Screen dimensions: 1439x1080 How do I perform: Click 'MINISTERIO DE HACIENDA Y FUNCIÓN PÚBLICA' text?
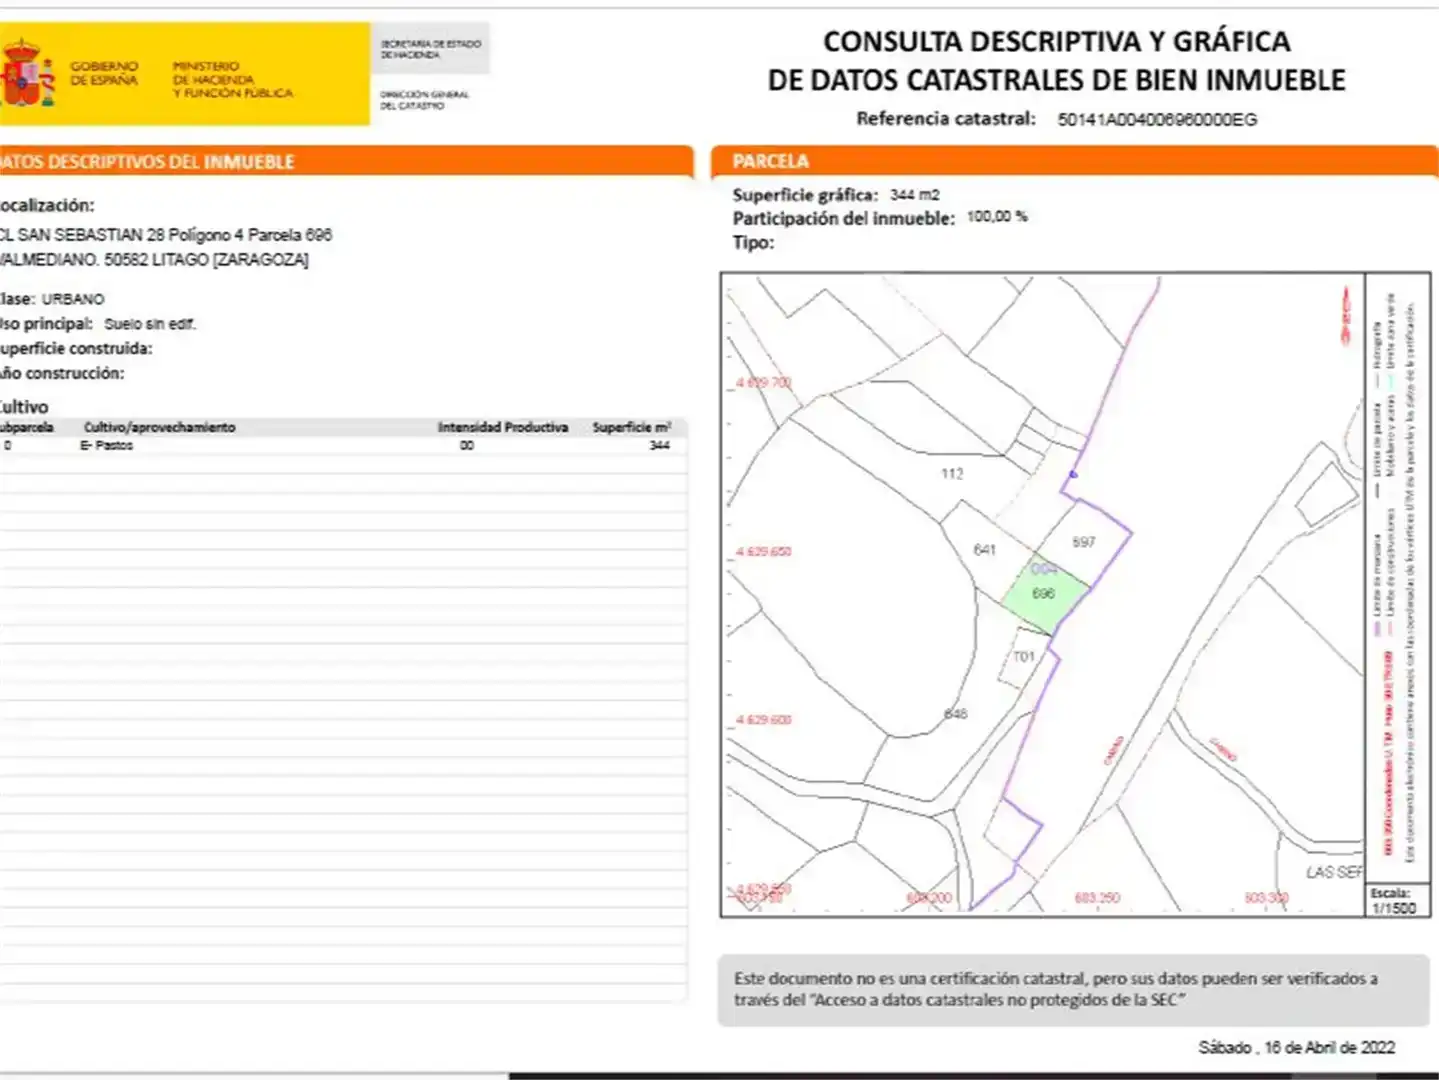(233, 79)
